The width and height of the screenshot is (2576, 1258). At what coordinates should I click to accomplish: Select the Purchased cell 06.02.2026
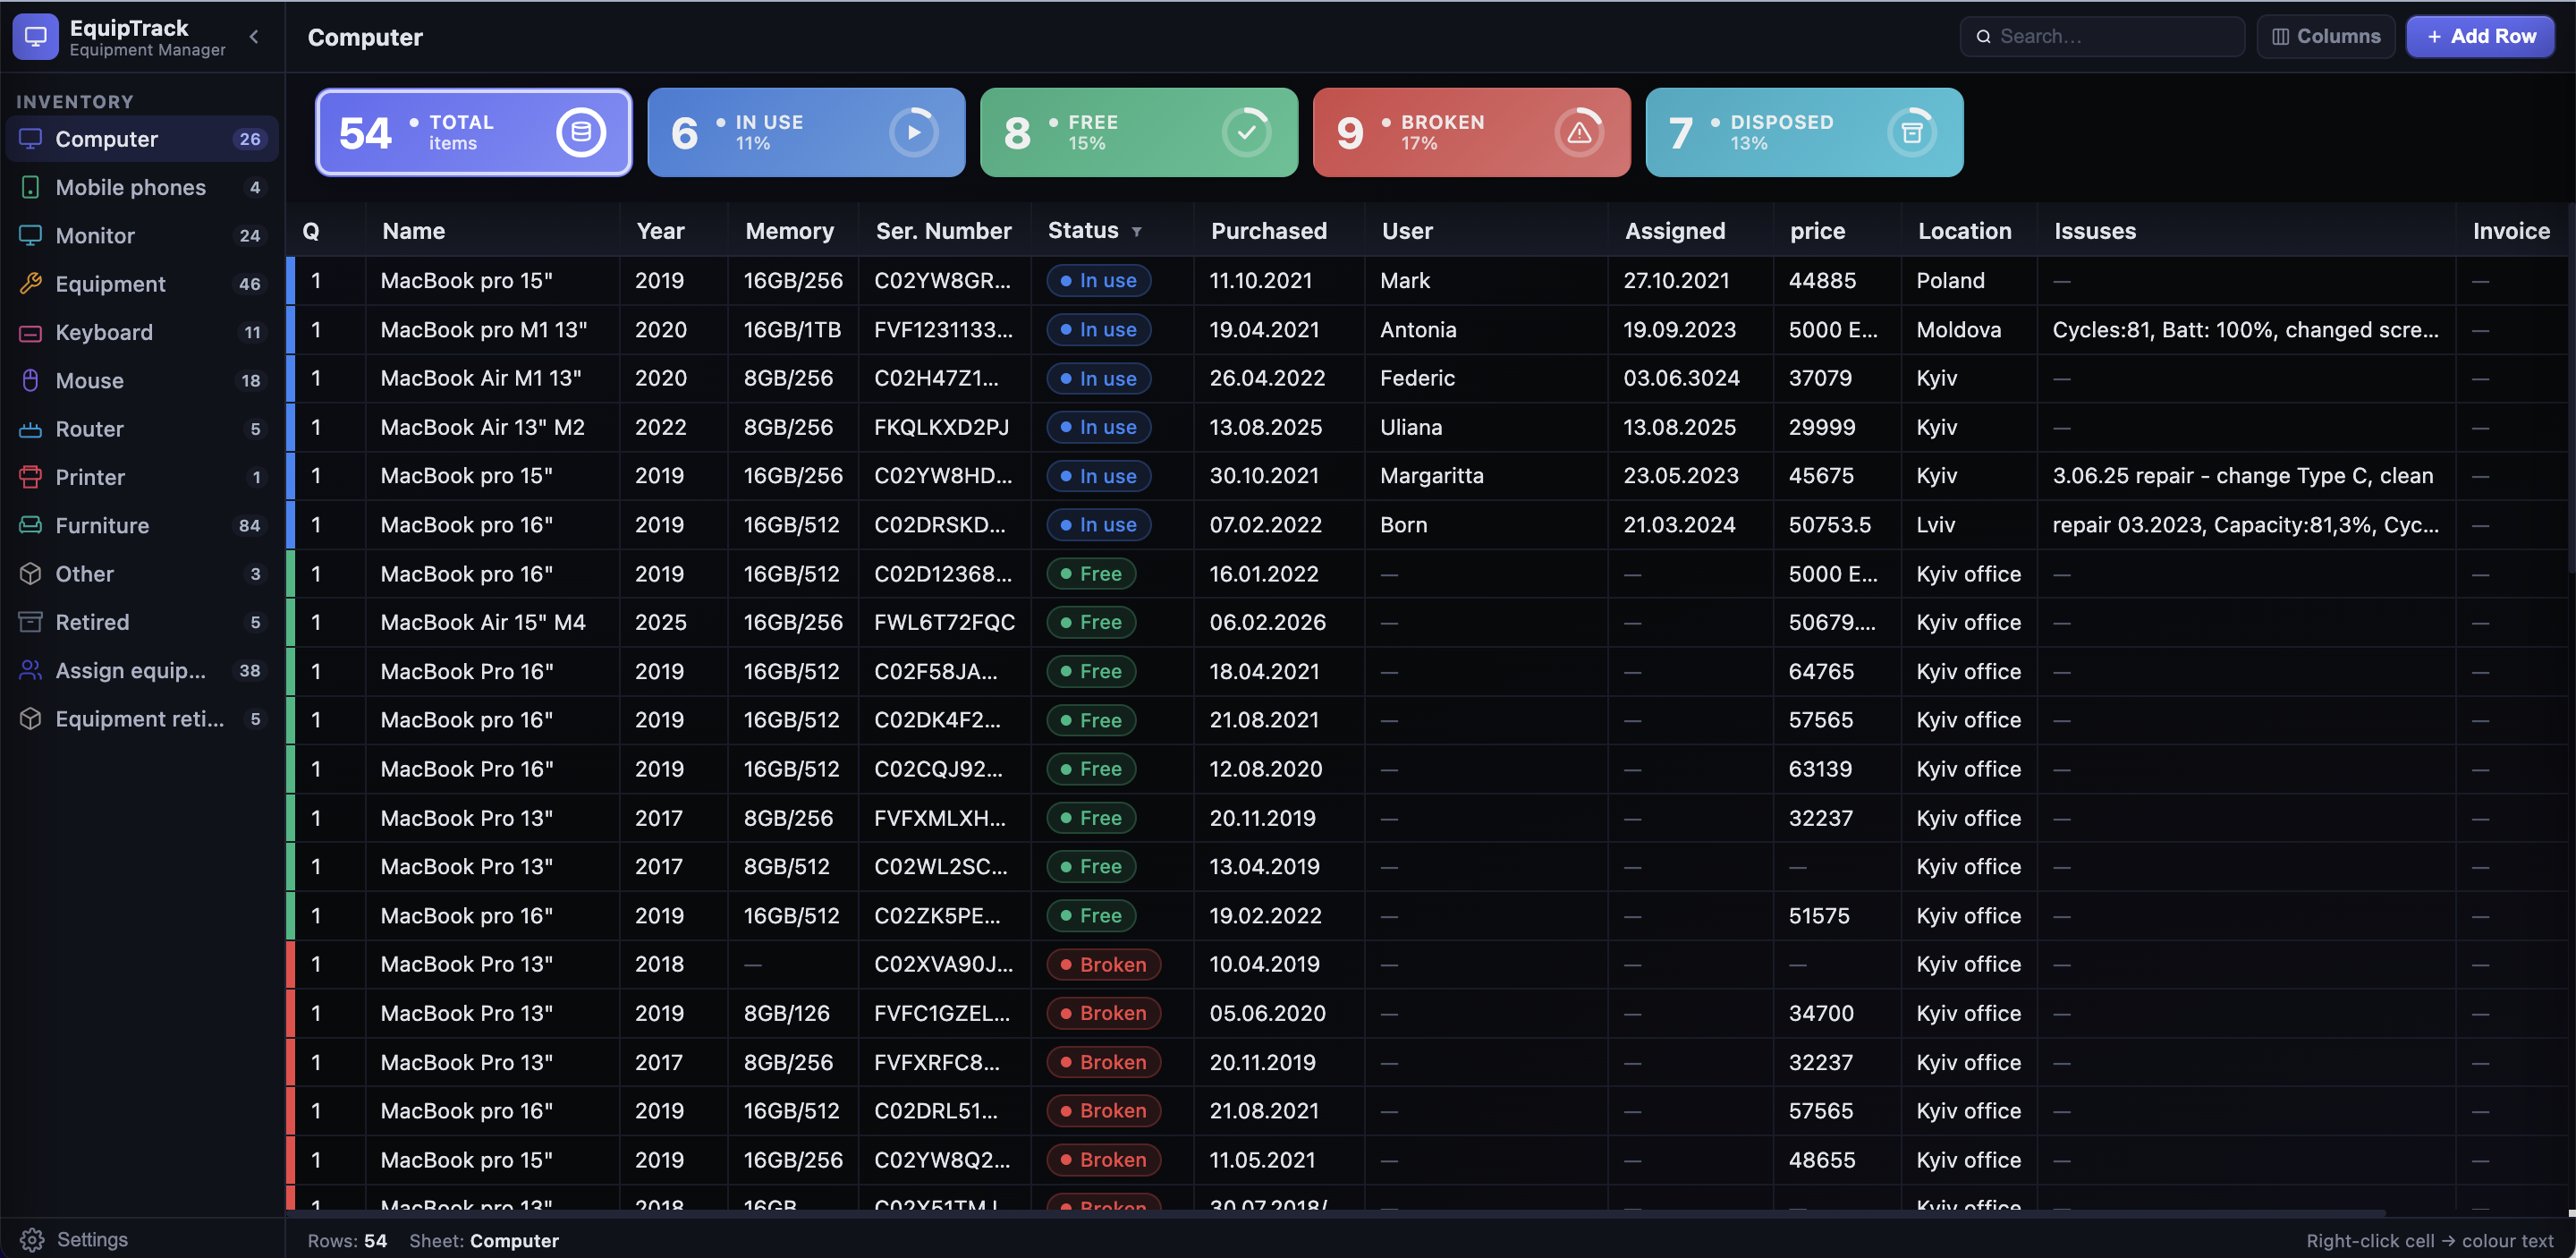(1278, 623)
